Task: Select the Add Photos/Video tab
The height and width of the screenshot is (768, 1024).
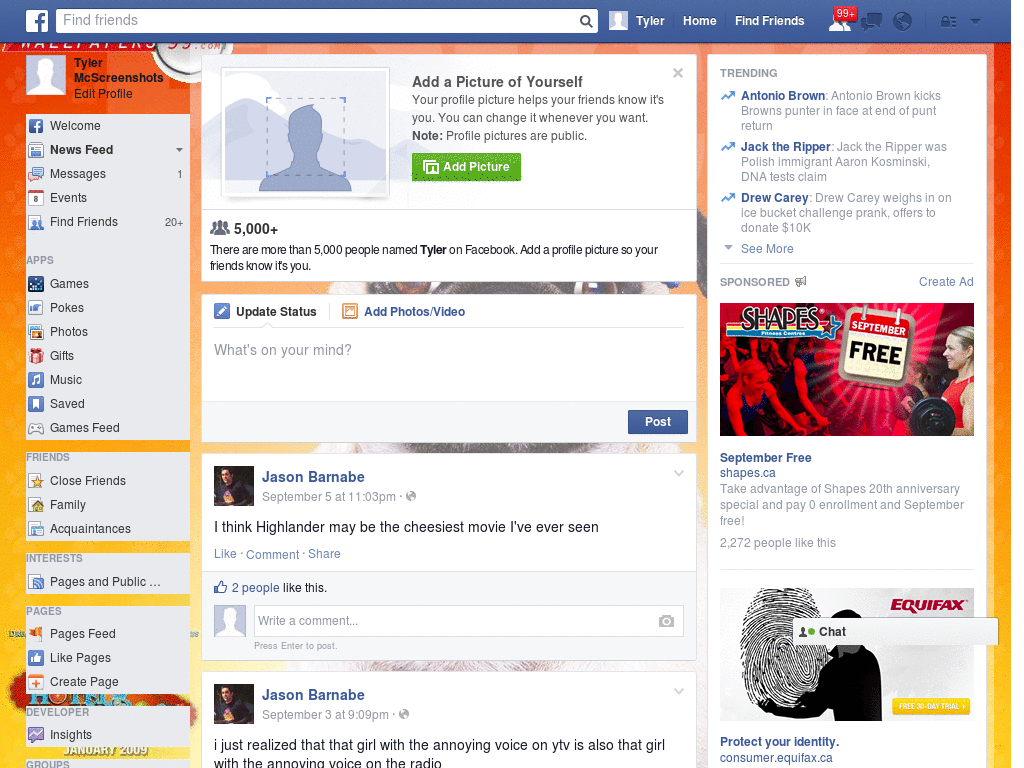Action: (x=404, y=312)
